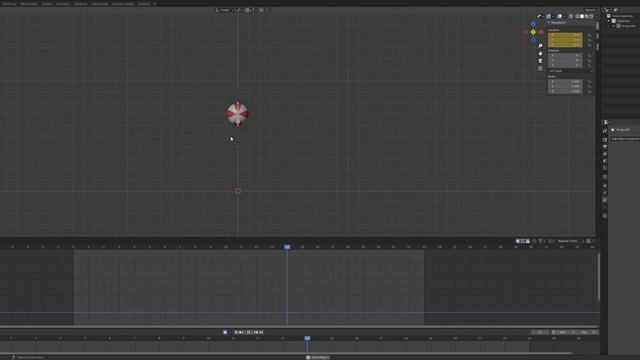Viewport: 640px width, 360px height.
Task: Open the Object Constraints properties tab
Action: 605,200
